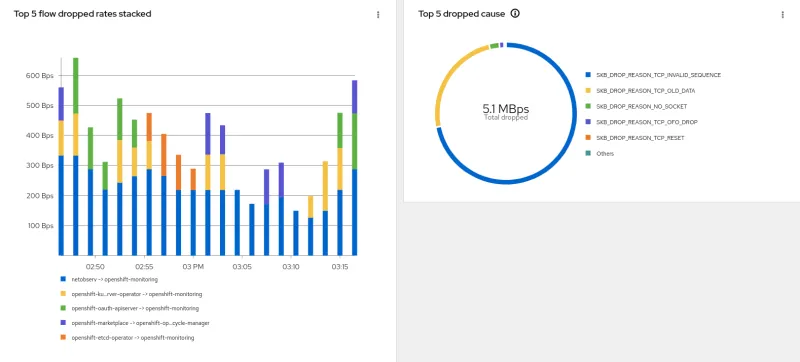800x362 pixels.
Task: Click the small green donut chart segment
Action: click(x=494, y=46)
